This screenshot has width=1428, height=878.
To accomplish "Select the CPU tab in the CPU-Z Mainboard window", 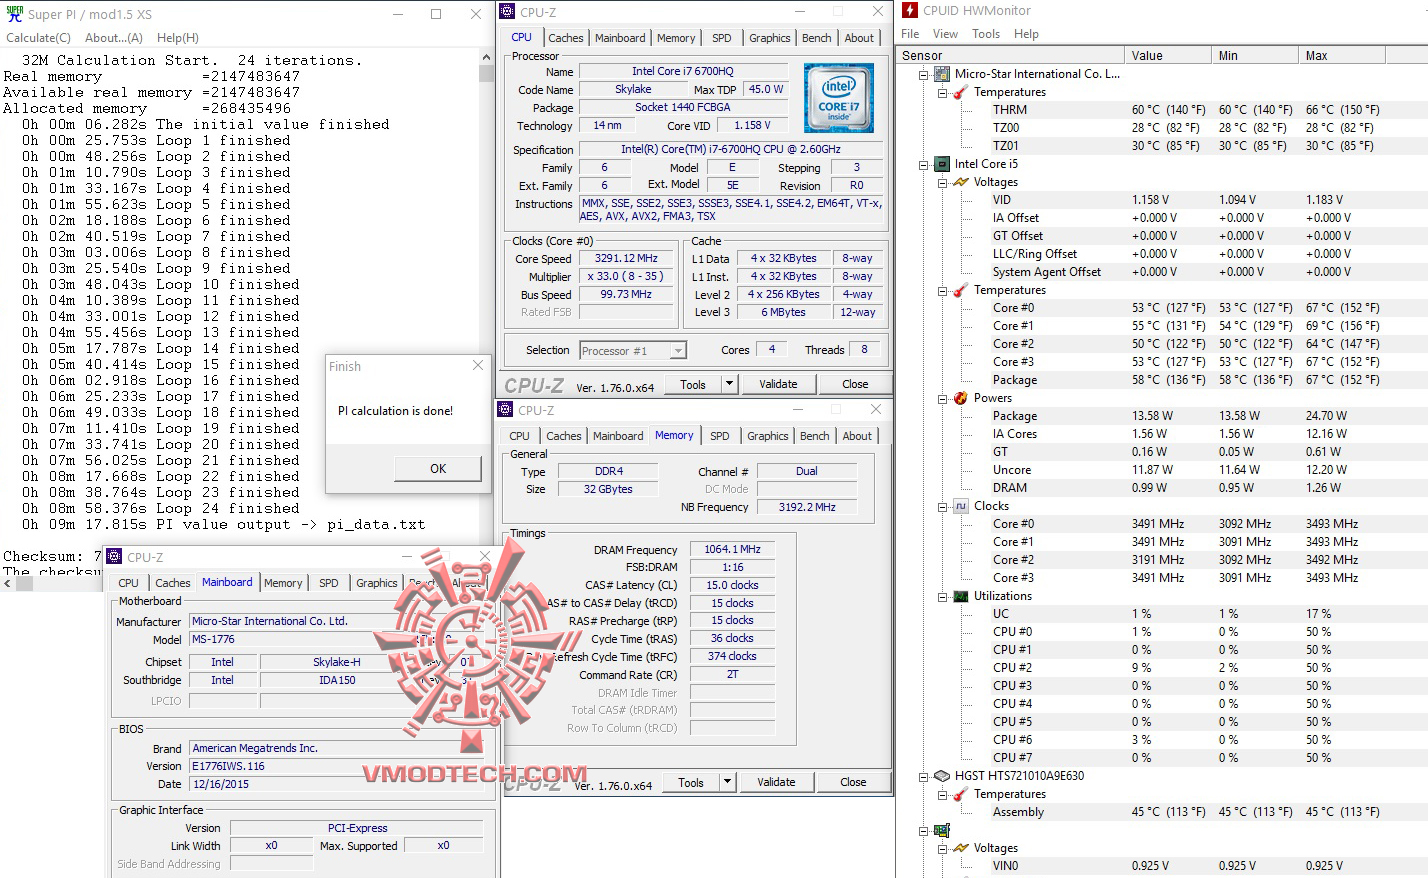I will pyautogui.click(x=128, y=583).
